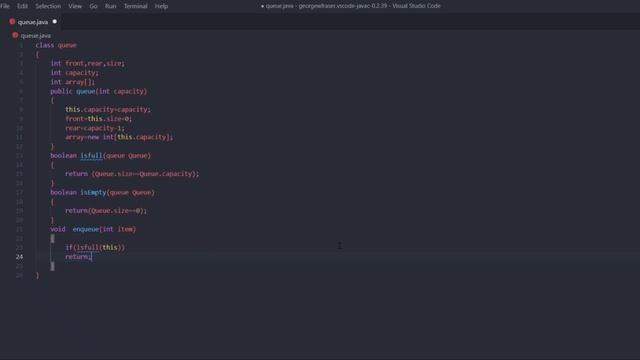Click the Java file icon on queue.java tab
This screenshot has width=640, height=360.
coord(12,22)
